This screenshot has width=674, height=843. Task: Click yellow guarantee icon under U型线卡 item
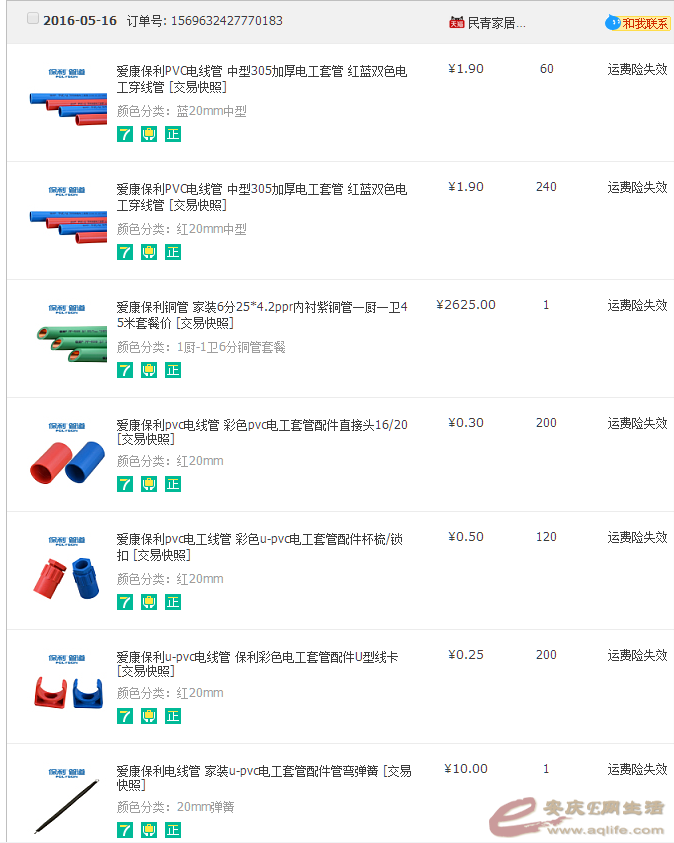149,716
